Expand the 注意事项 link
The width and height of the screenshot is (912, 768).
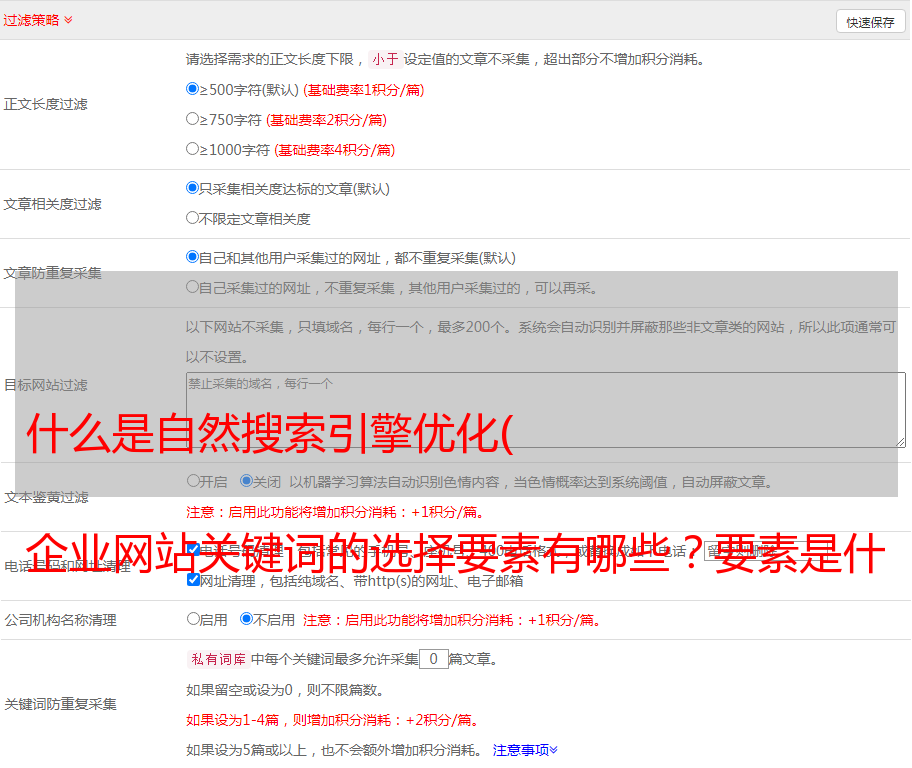tap(525, 750)
